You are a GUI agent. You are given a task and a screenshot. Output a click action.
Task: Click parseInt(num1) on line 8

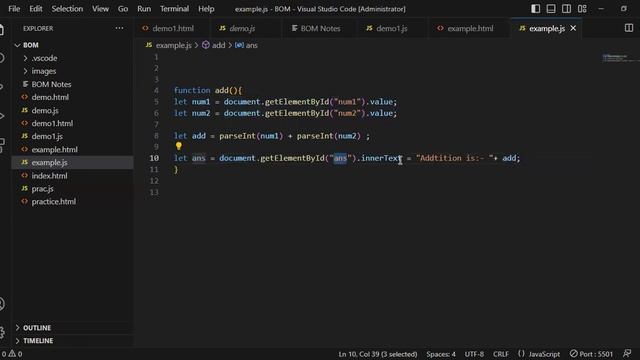[x=251, y=136]
